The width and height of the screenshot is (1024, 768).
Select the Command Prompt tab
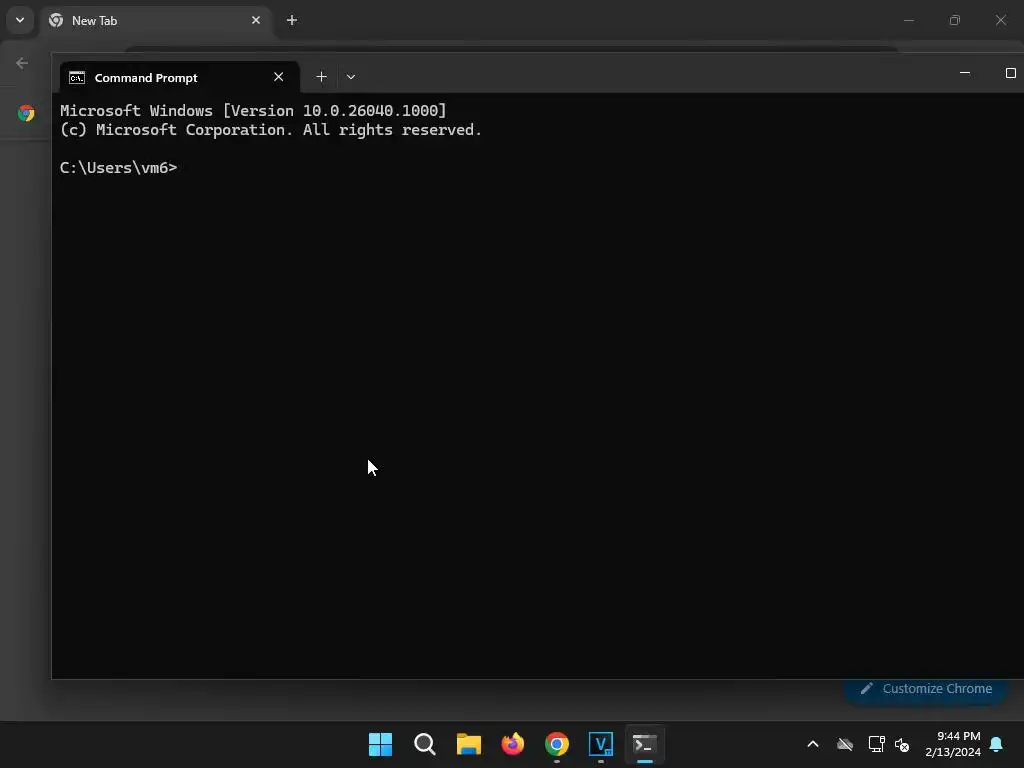point(179,78)
